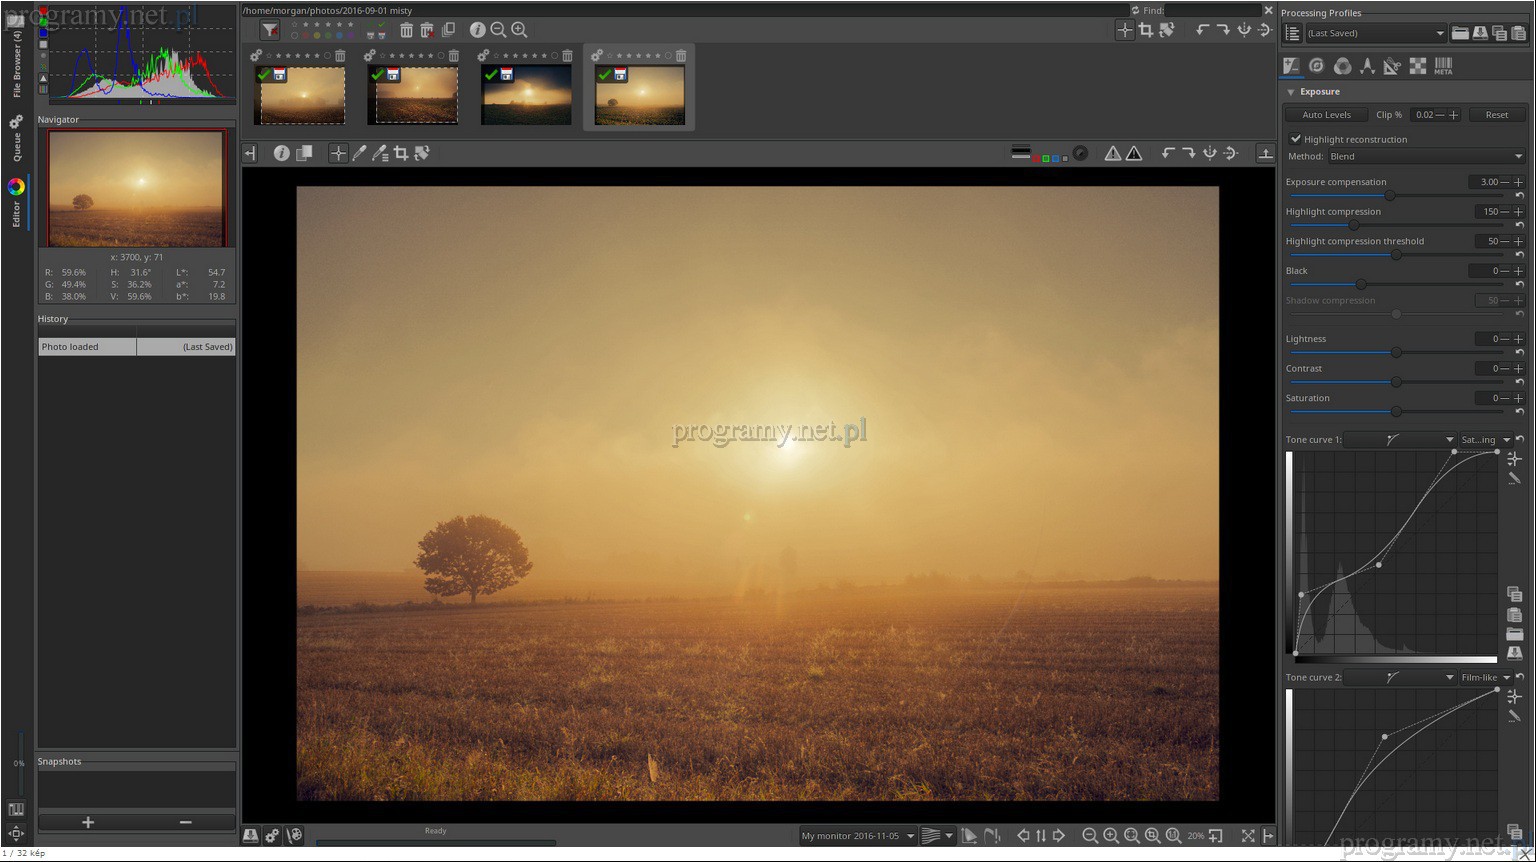Open the Queue sidebar tab

(16, 138)
